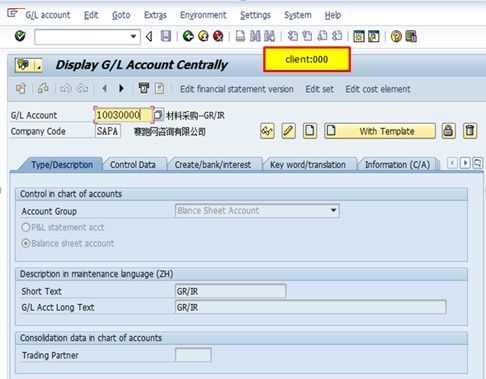Select the P&L statement acct radio
The height and width of the screenshot is (379, 486).
[26, 227]
